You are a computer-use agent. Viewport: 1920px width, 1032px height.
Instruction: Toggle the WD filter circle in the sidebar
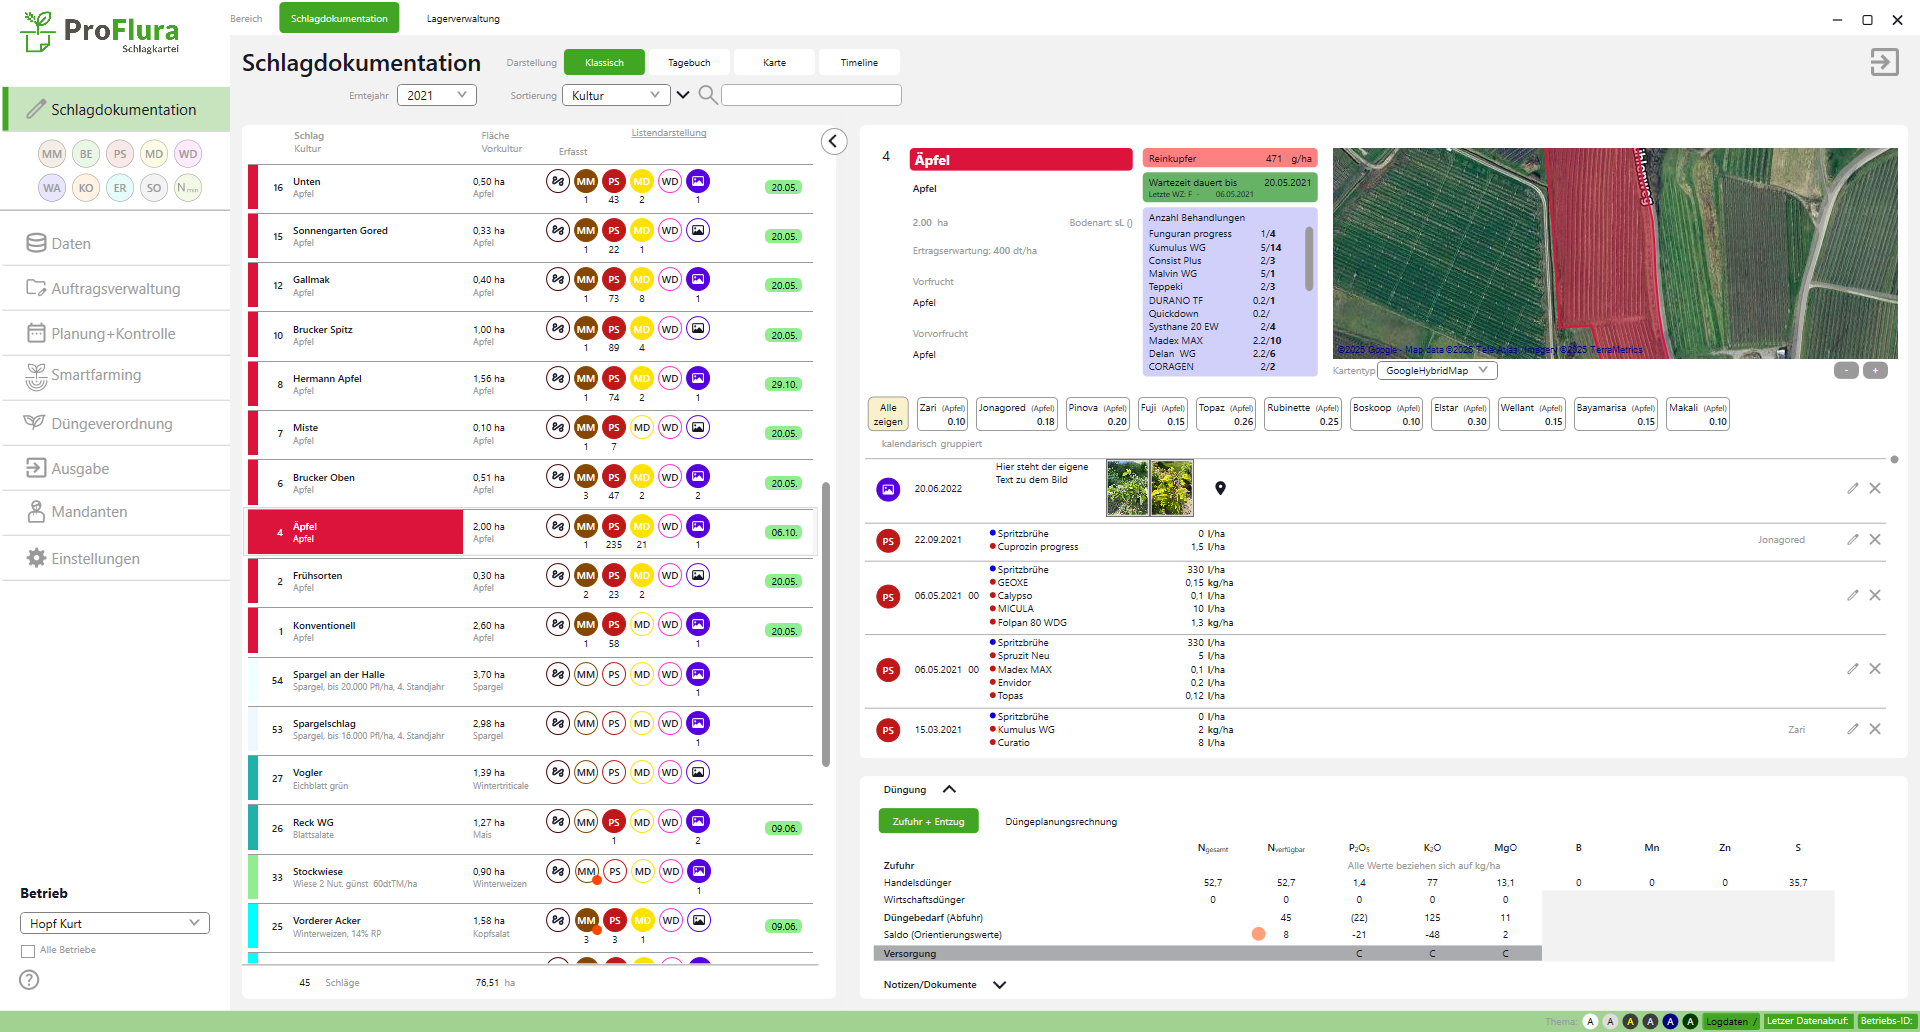[x=188, y=154]
